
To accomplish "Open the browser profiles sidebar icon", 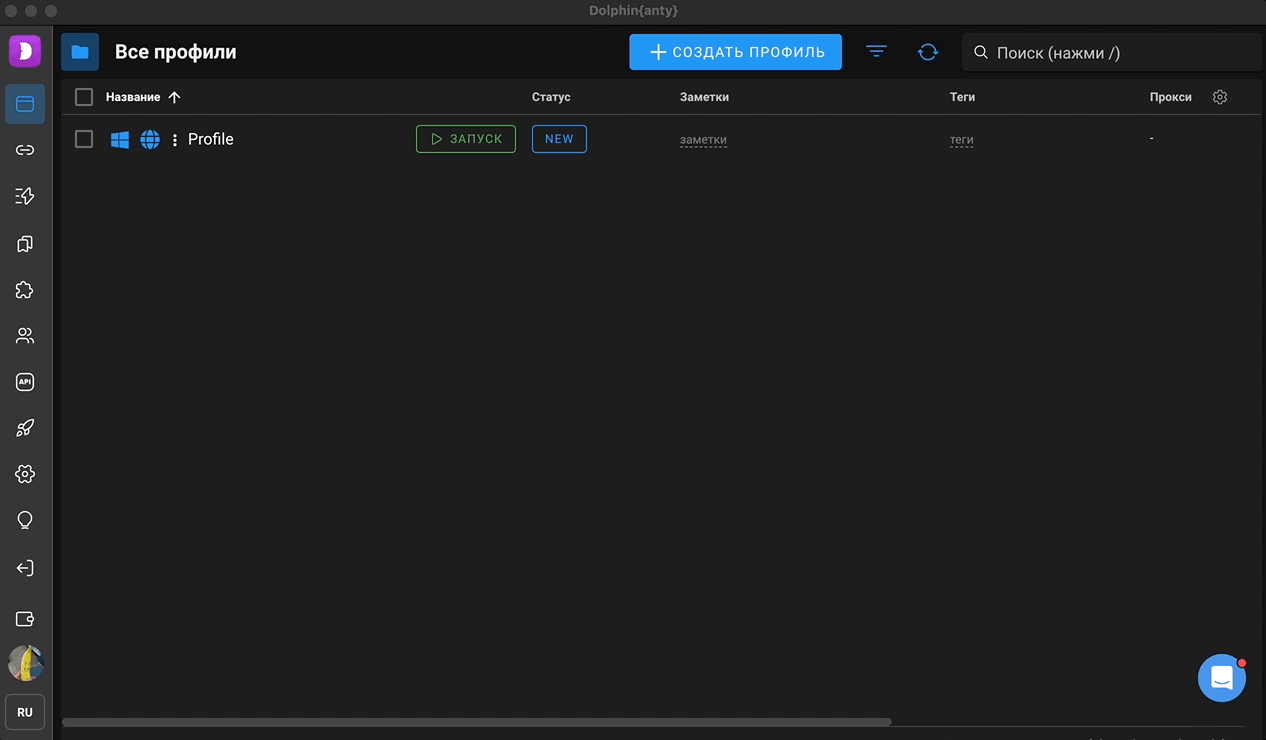I will point(25,104).
